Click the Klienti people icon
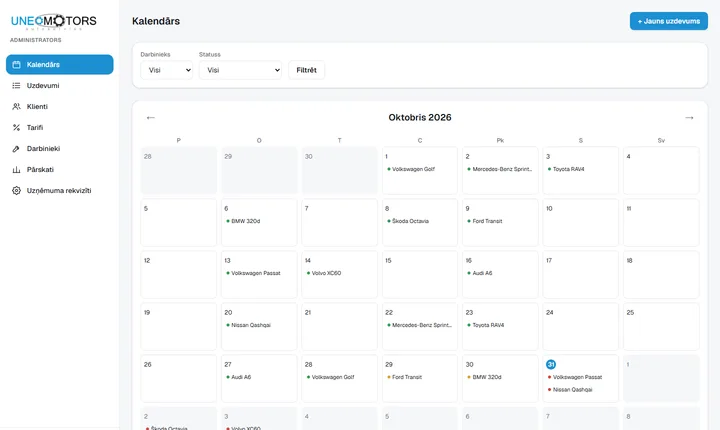The width and height of the screenshot is (720, 430). tap(17, 107)
